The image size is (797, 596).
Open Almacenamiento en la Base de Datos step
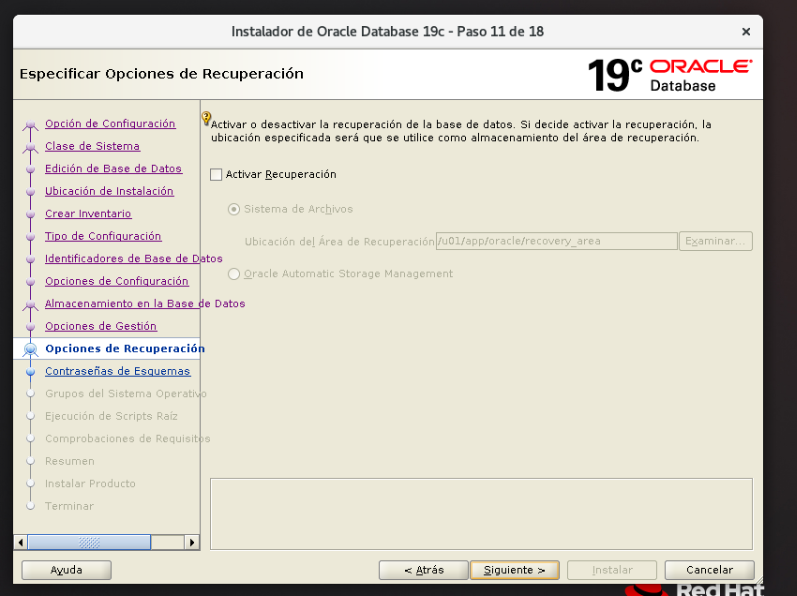point(145,304)
